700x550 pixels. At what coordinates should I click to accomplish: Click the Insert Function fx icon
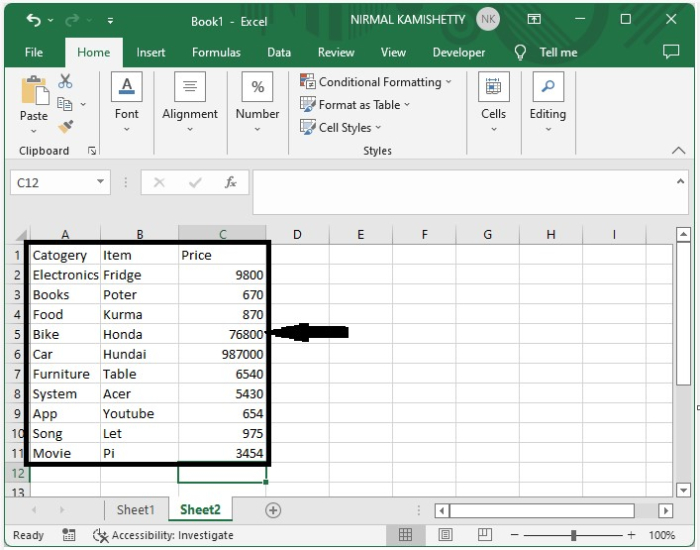[230, 183]
